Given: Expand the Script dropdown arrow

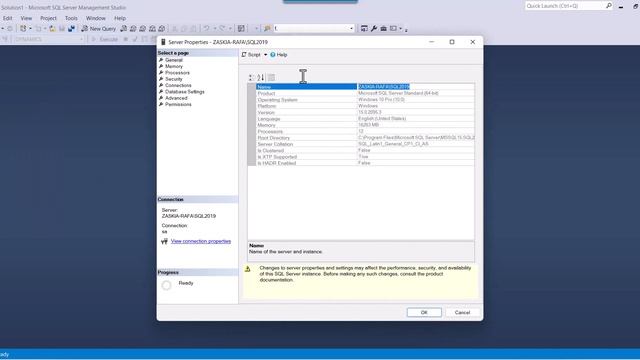Looking at the screenshot, I should tap(265, 55).
